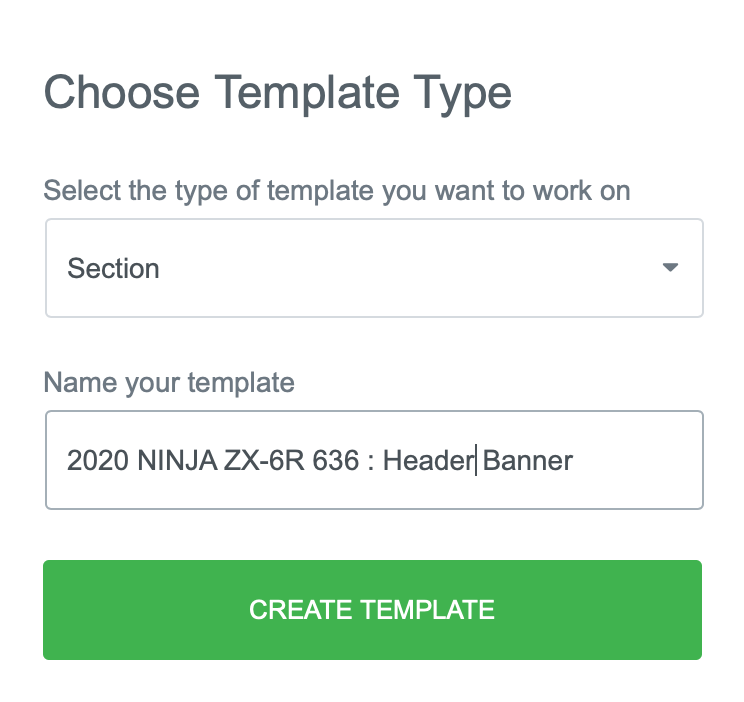Click the 'Choose Template Type' heading
Screen dimensions: 744x702
tap(278, 93)
